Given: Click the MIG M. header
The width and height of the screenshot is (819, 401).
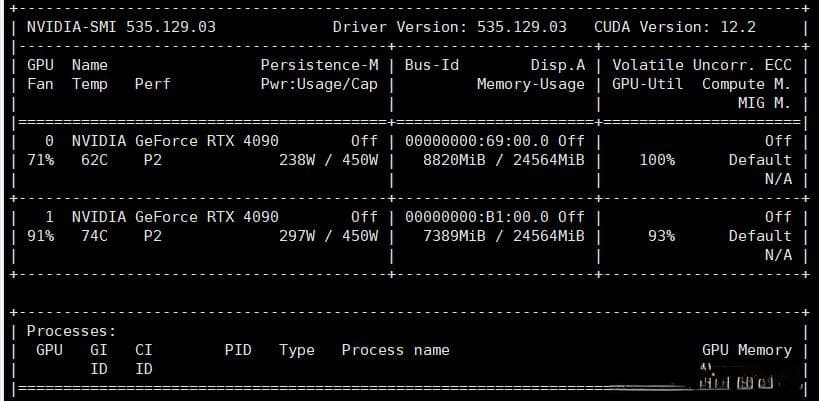Looking at the screenshot, I should [764, 103].
